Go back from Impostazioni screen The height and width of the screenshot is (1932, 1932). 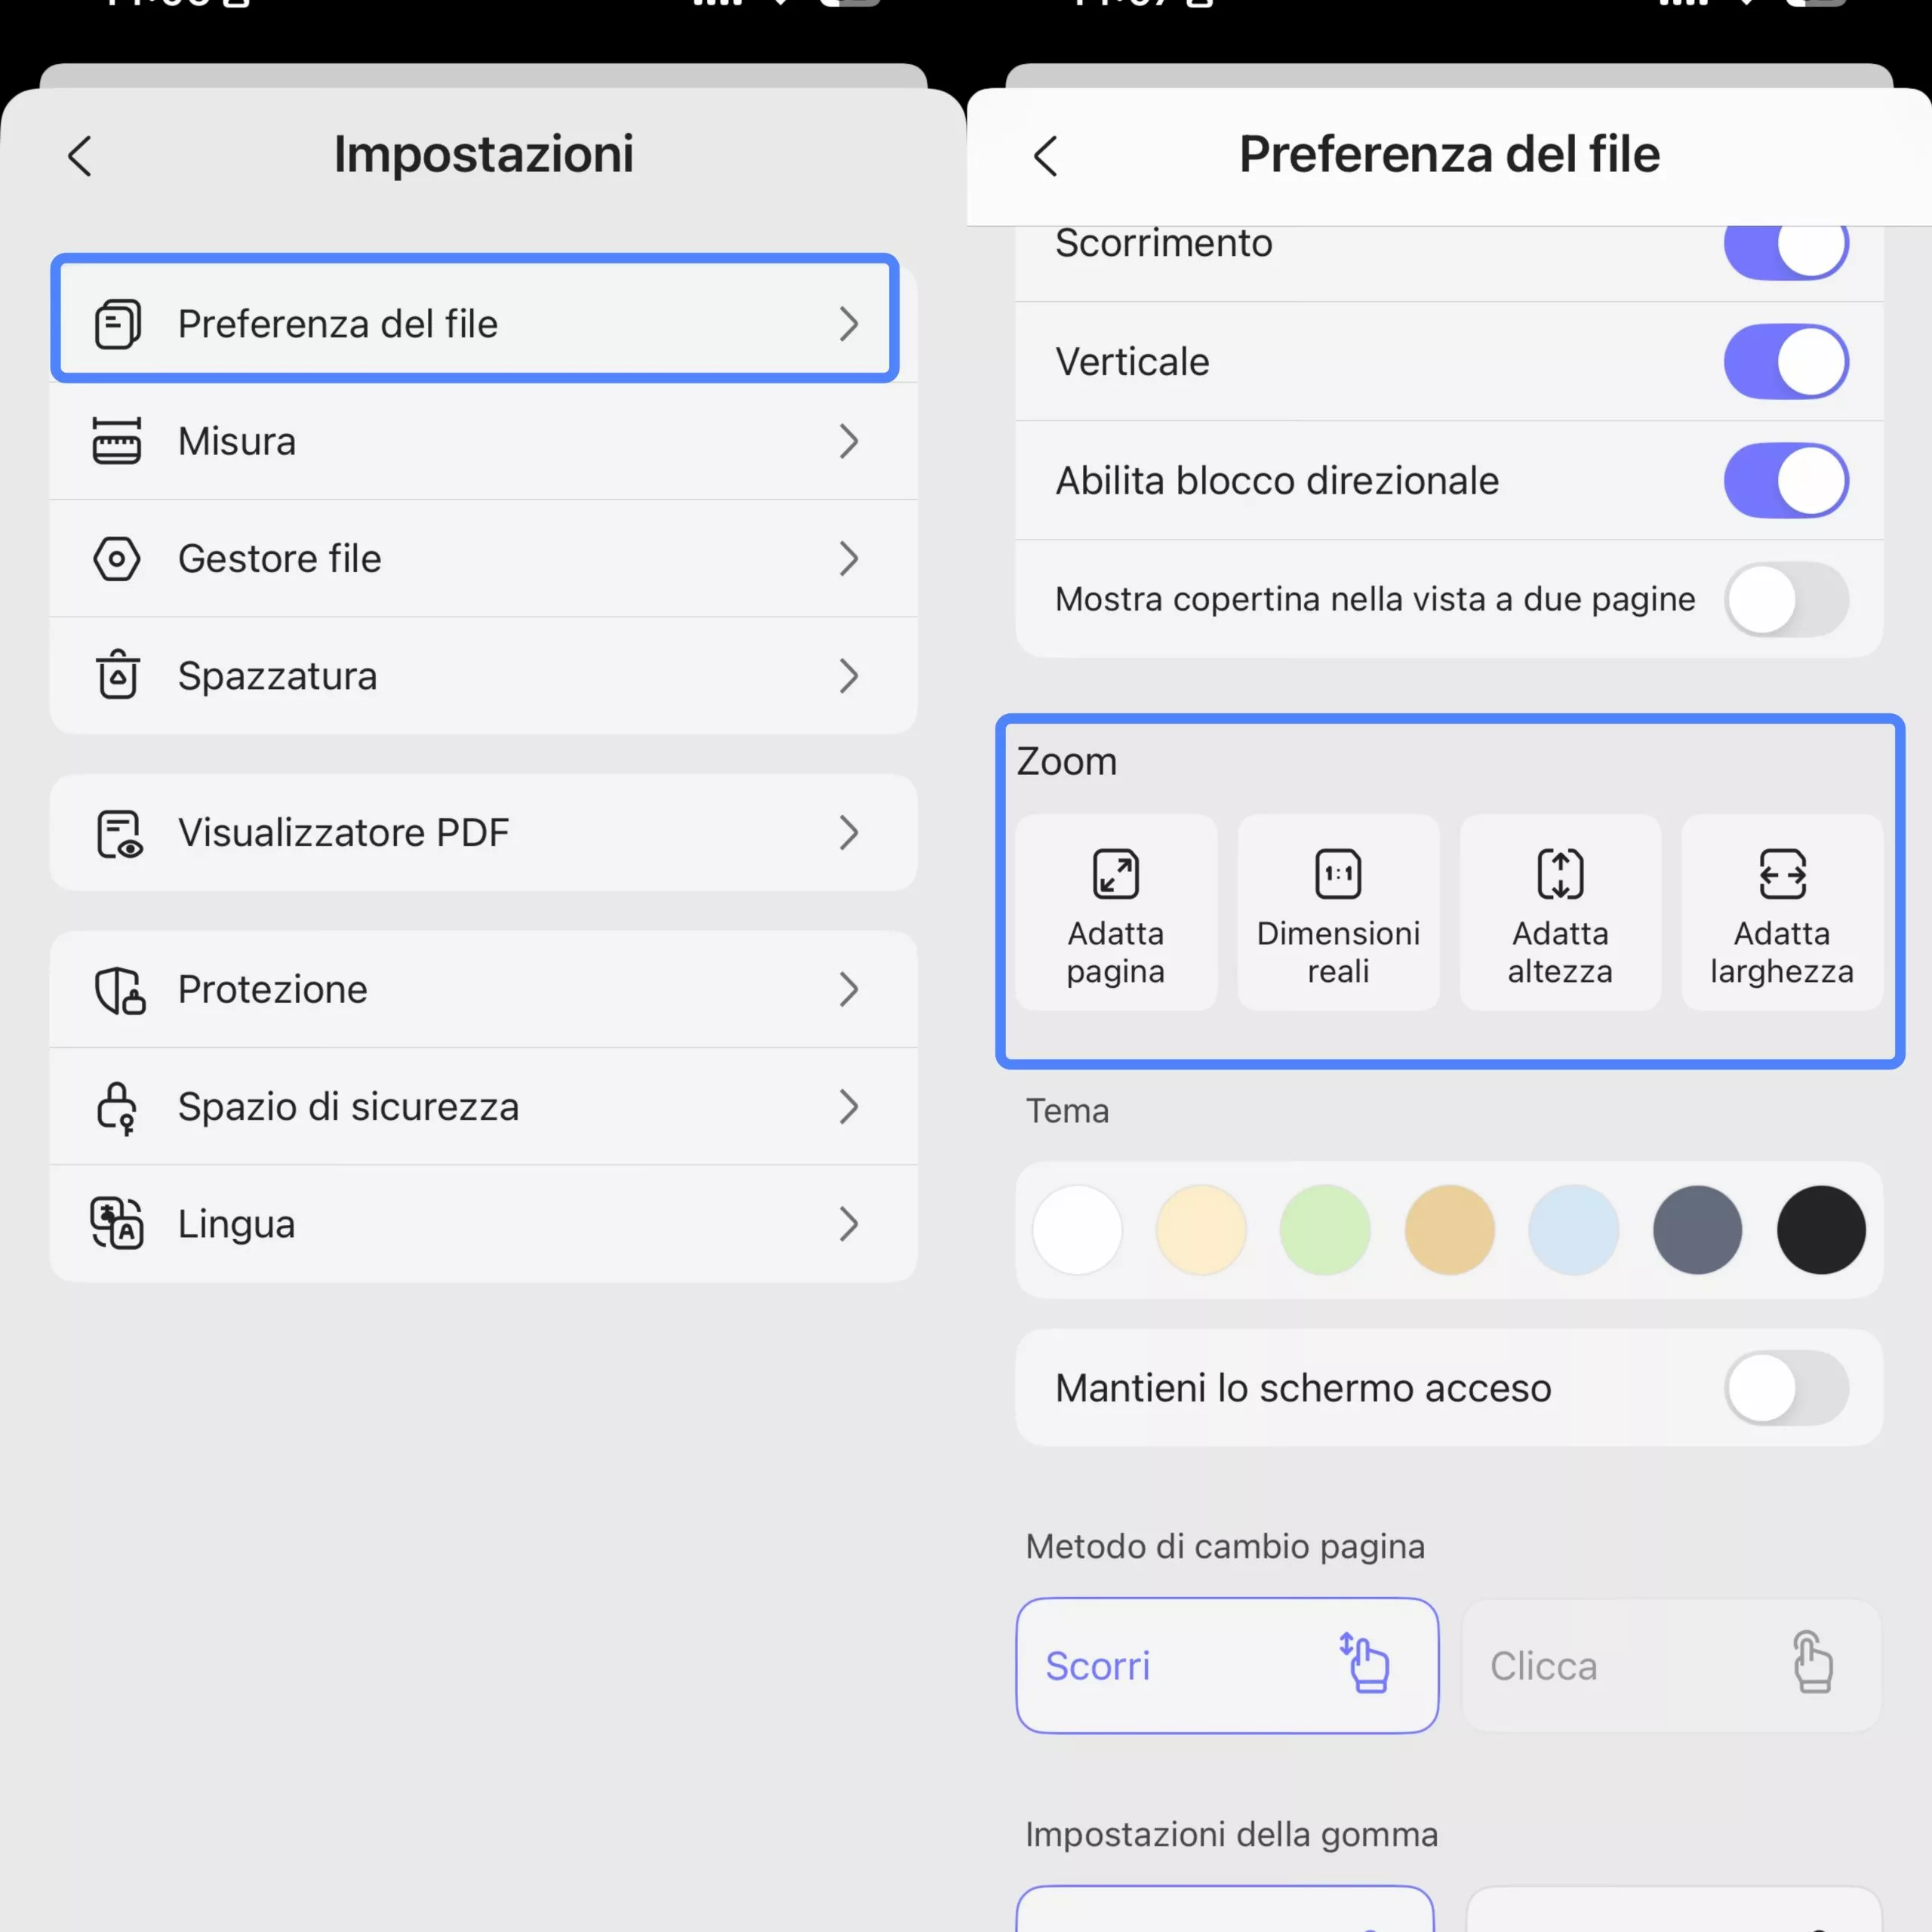coord(80,156)
